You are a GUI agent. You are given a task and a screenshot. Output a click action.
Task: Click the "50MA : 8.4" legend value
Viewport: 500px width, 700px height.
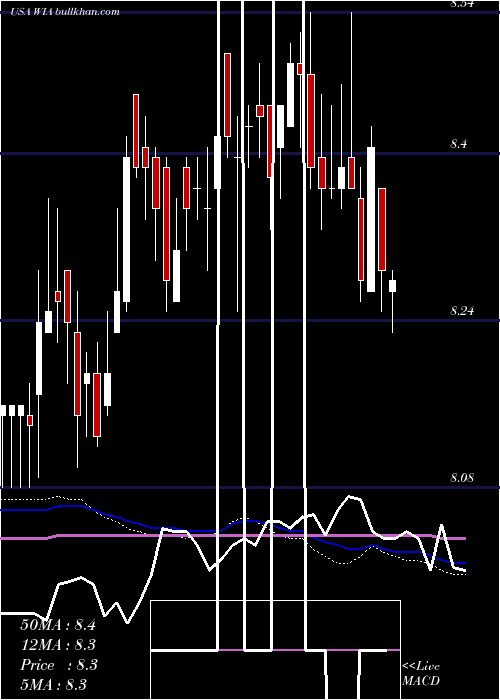tap(58, 625)
